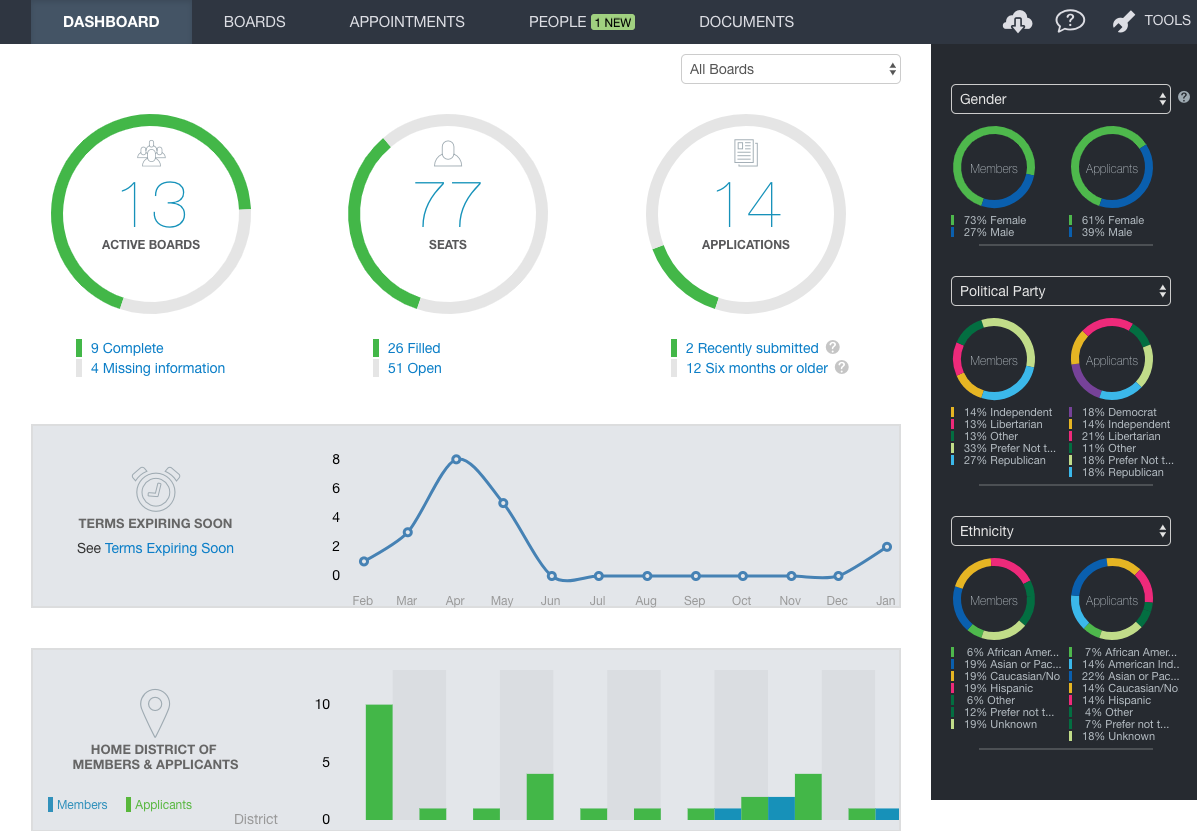Open the 4 Missing information link

[158, 368]
